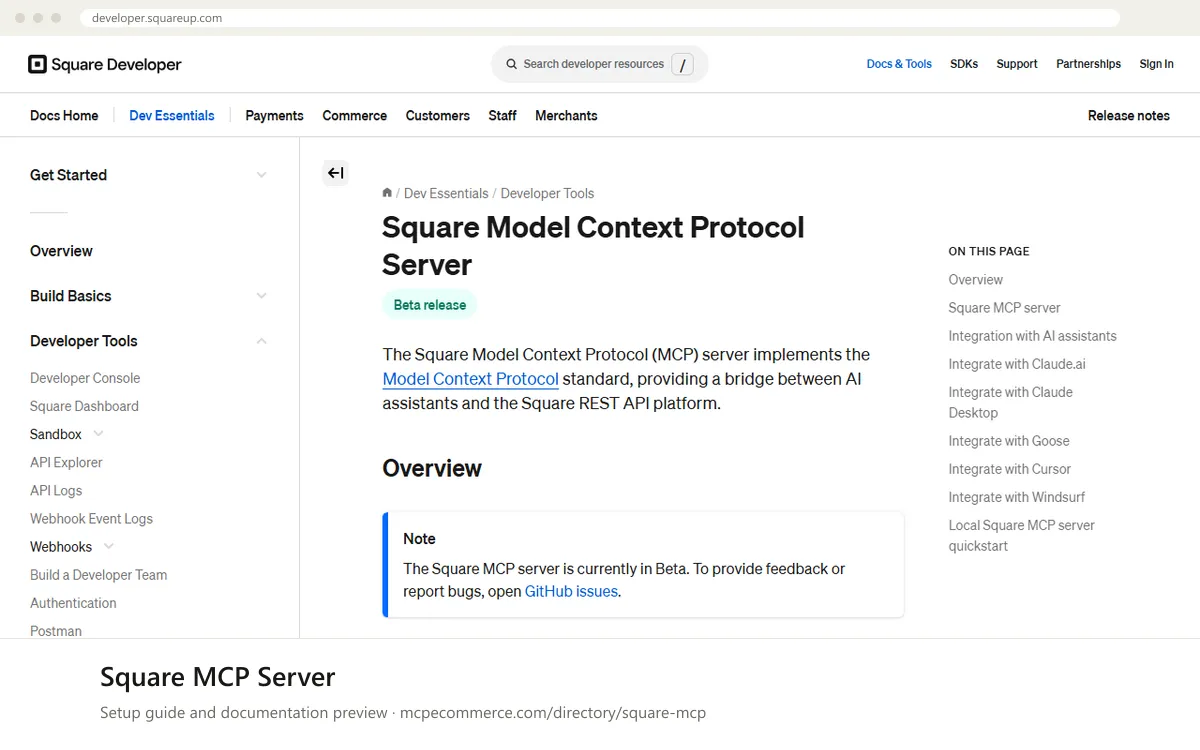The height and width of the screenshot is (750, 1200).
Task: Expand the Build Basics section chevron
Action: 261,296
